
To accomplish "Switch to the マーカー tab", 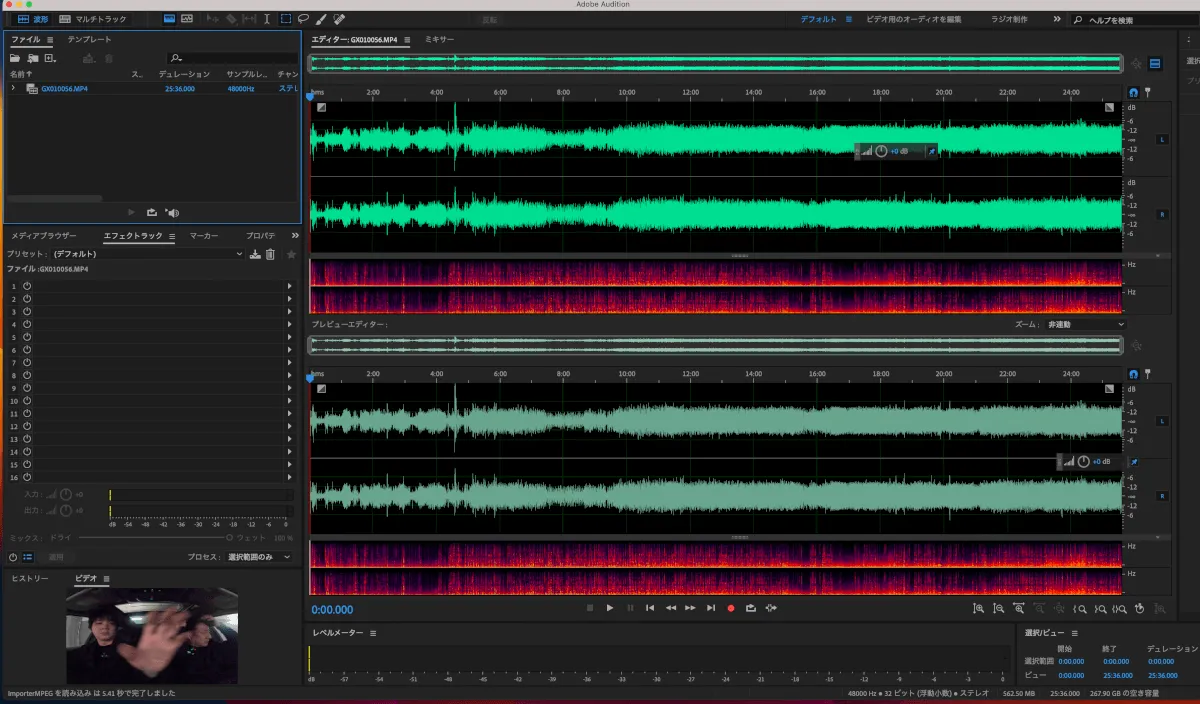I will (x=204, y=236).
